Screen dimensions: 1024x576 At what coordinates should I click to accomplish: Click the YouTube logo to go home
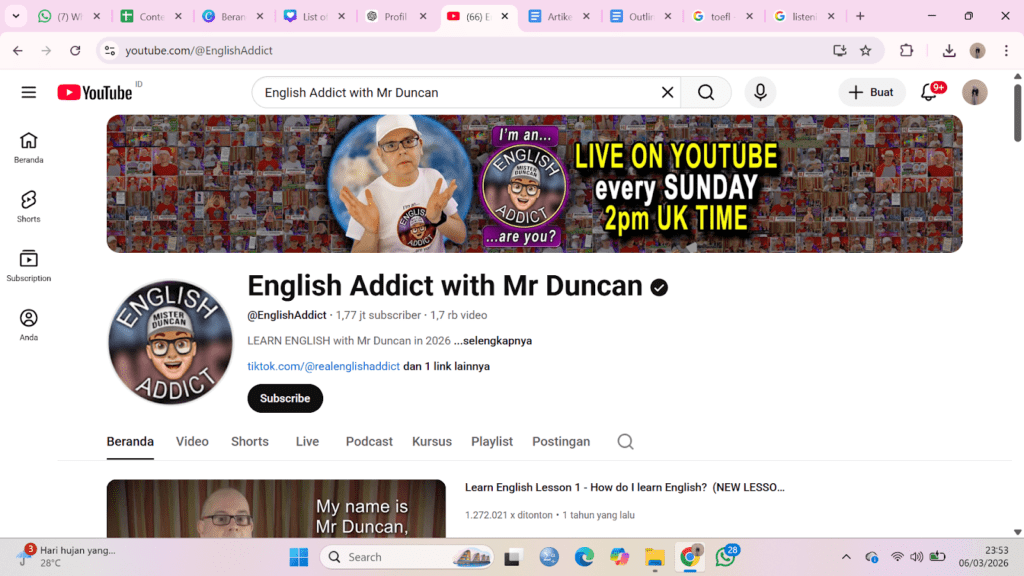click(x=95, y=92)
